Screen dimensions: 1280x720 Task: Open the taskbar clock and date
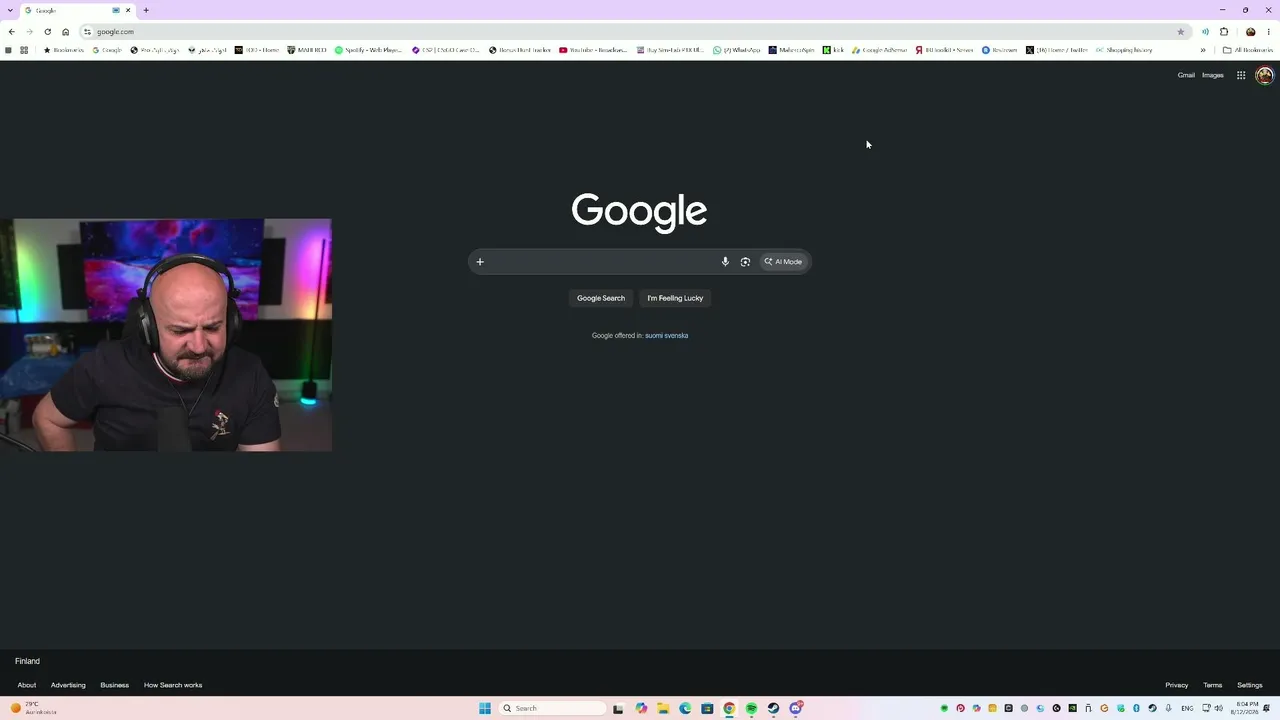[1245, 708]
